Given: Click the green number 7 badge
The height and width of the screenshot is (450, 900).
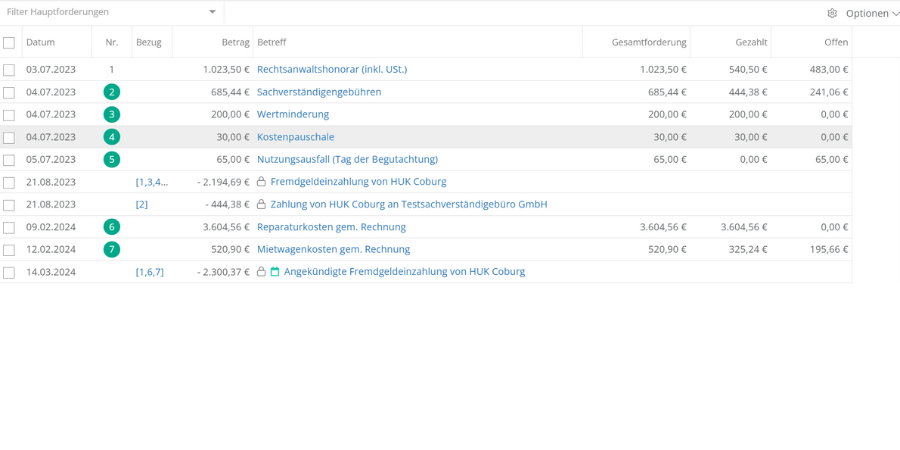Looking at the screenshot, I should coord(111,249).
